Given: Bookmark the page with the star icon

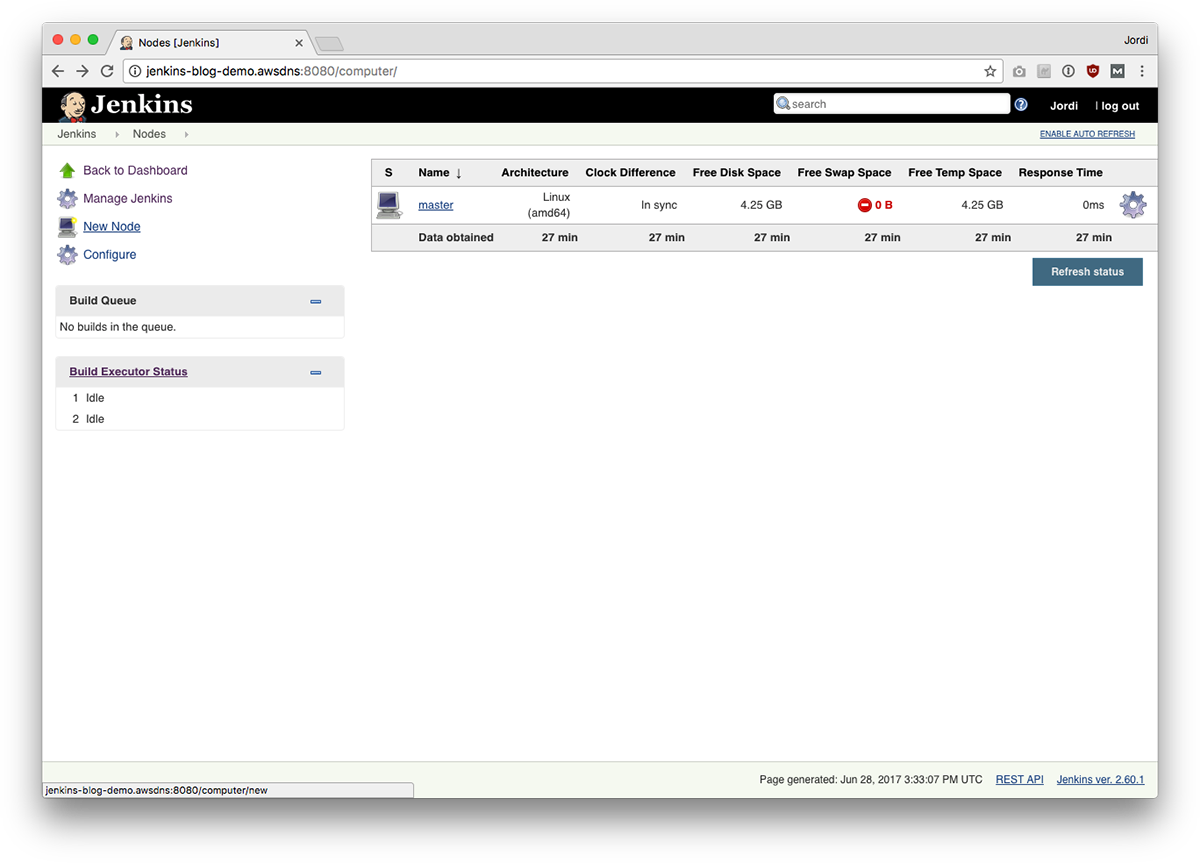Looking at the screenshot, I should 990,71.
